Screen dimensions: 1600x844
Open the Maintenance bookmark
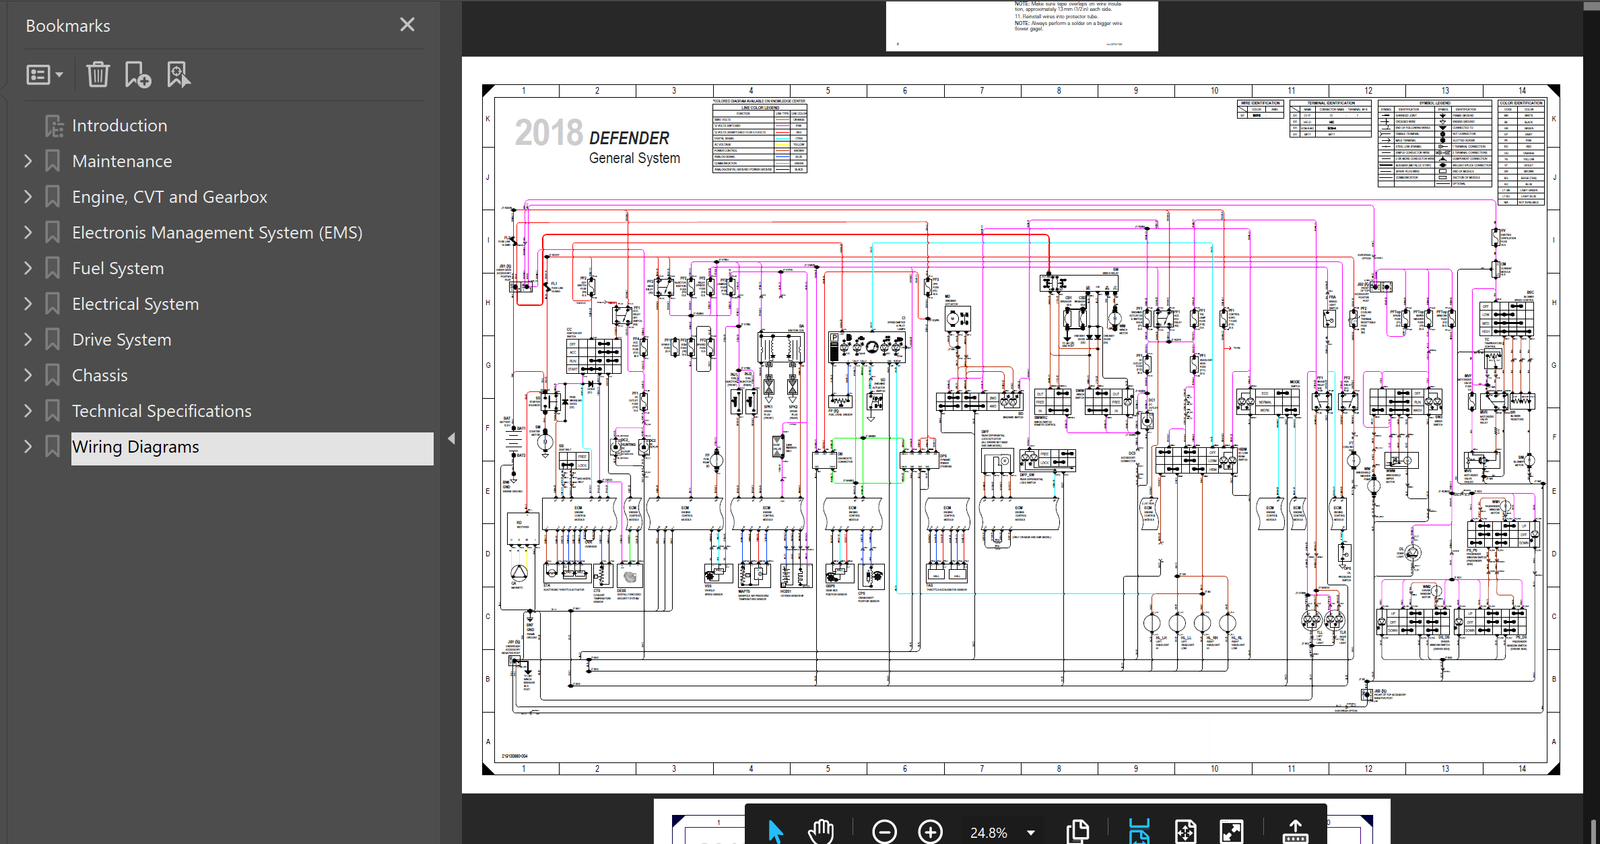click(122, 161)
